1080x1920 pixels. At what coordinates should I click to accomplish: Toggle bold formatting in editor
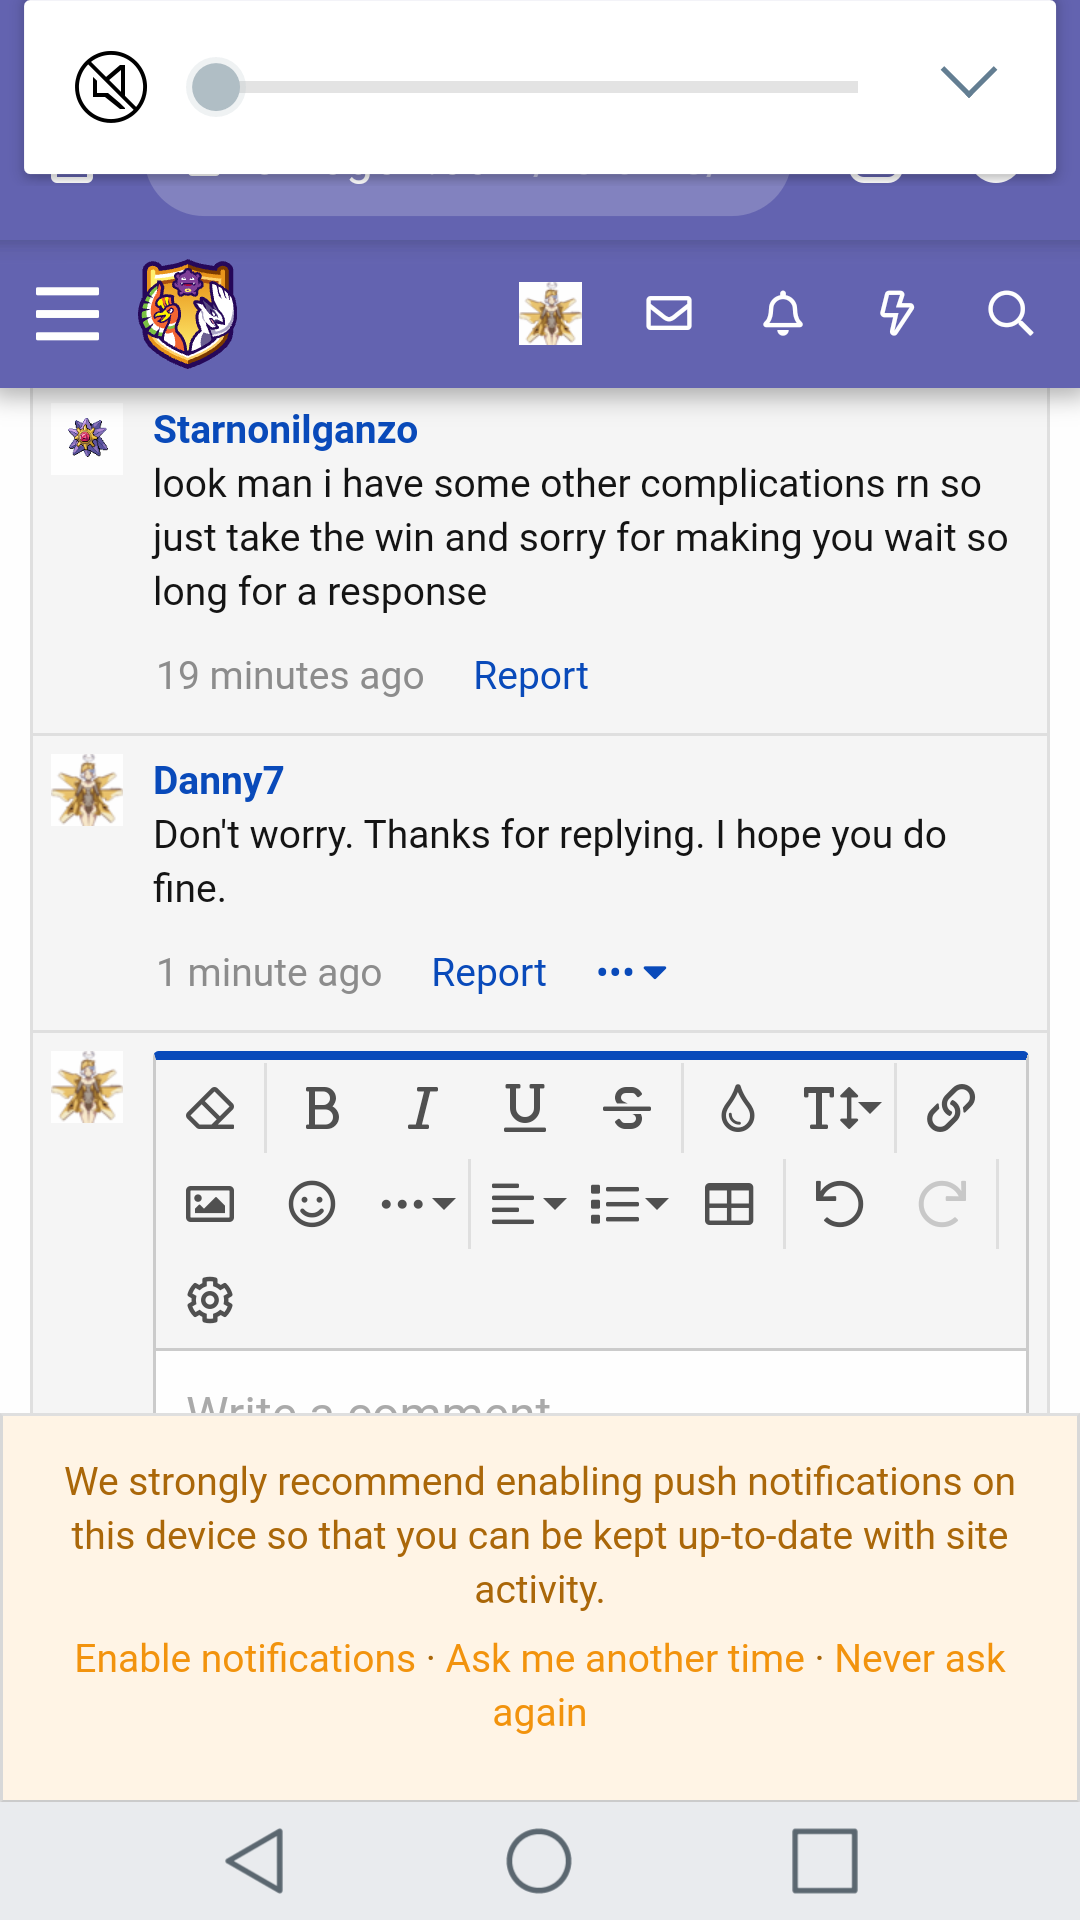322,1108
